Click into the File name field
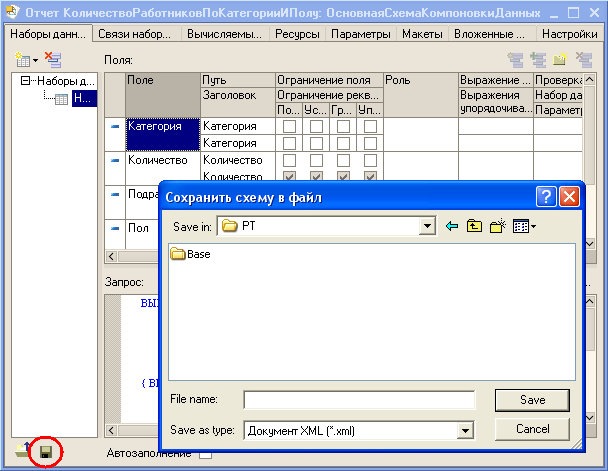The width and height of the screenshot is (608, 471). 359,400
